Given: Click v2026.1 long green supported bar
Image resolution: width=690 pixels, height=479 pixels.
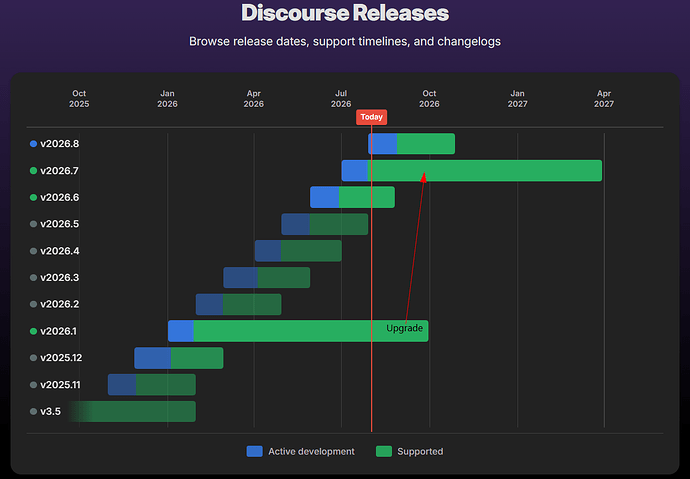Looking at the screenshot, I should coord(311,331).
